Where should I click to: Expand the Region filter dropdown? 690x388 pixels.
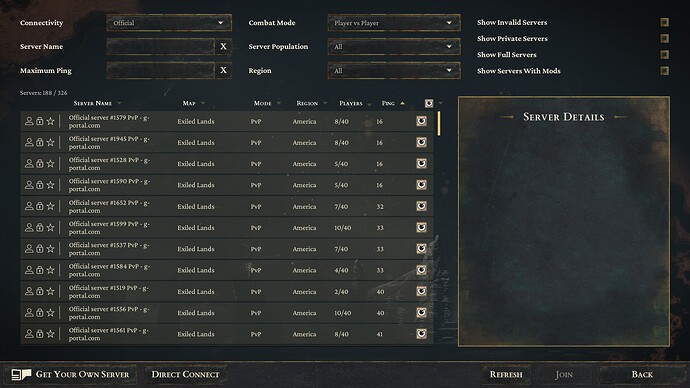point(394,70)
